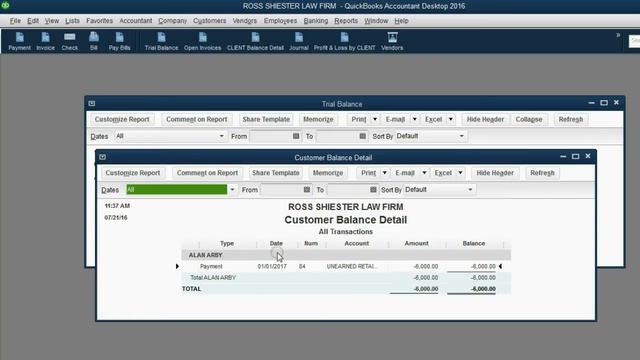Click the UNEARNED RETAI... account cell
640x360 pixels.
click(x=352, y=266)
